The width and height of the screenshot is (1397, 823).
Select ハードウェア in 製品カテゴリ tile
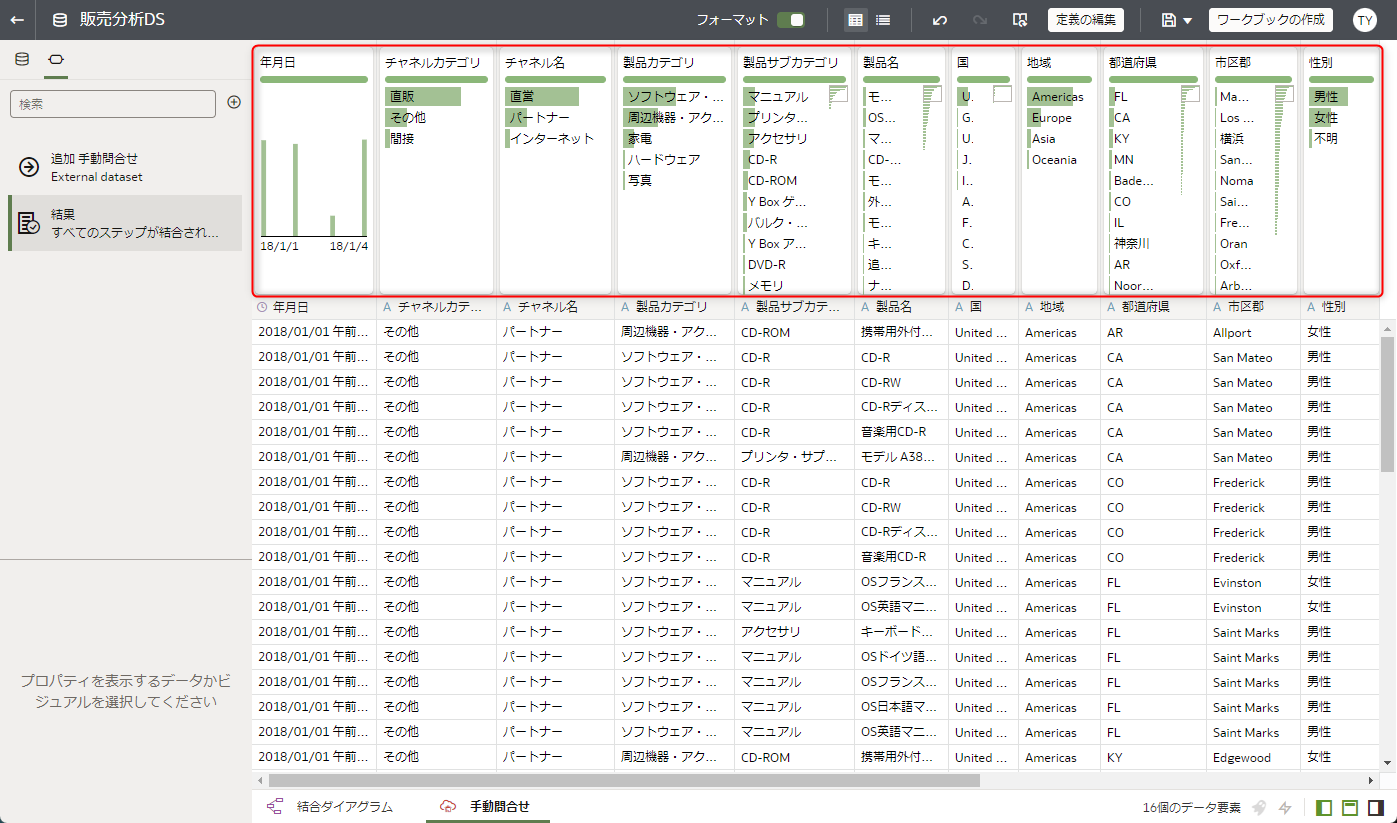(664, 160)
